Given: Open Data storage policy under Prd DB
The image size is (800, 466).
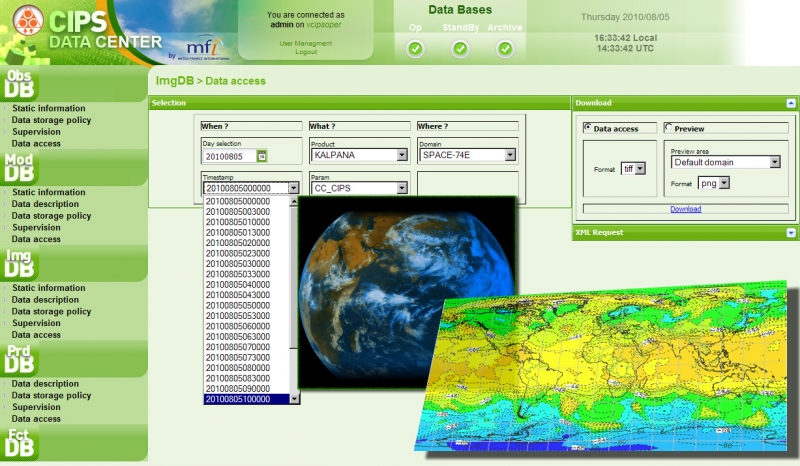Looking at the screenshot, I should 51,395.
